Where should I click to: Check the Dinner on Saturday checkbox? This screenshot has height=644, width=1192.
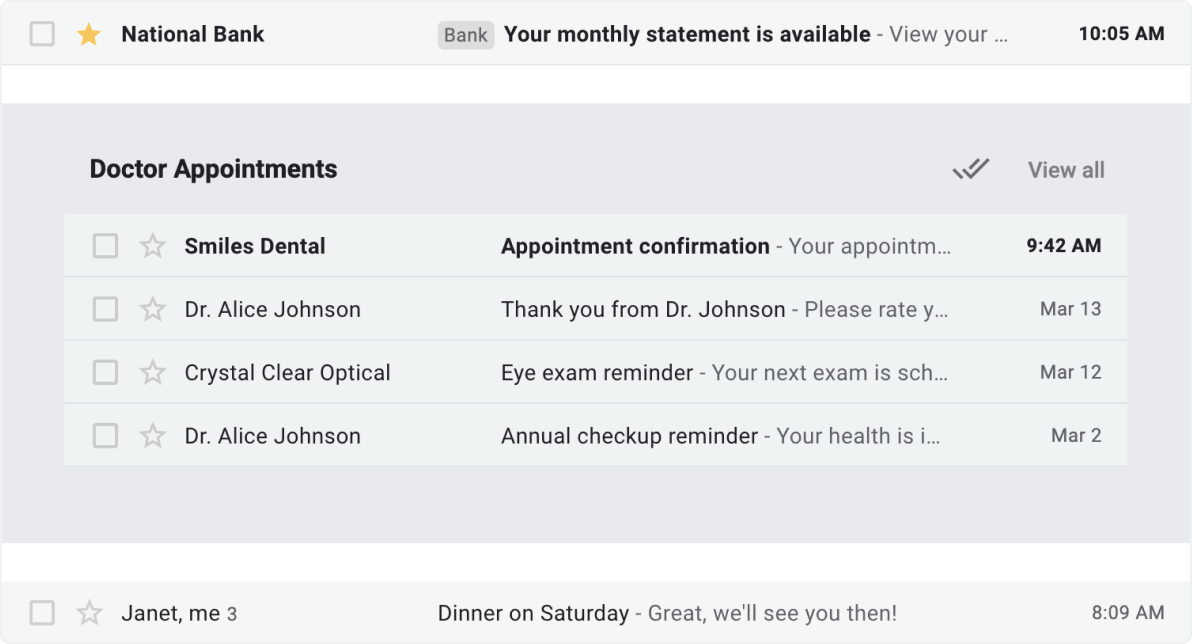41,612
